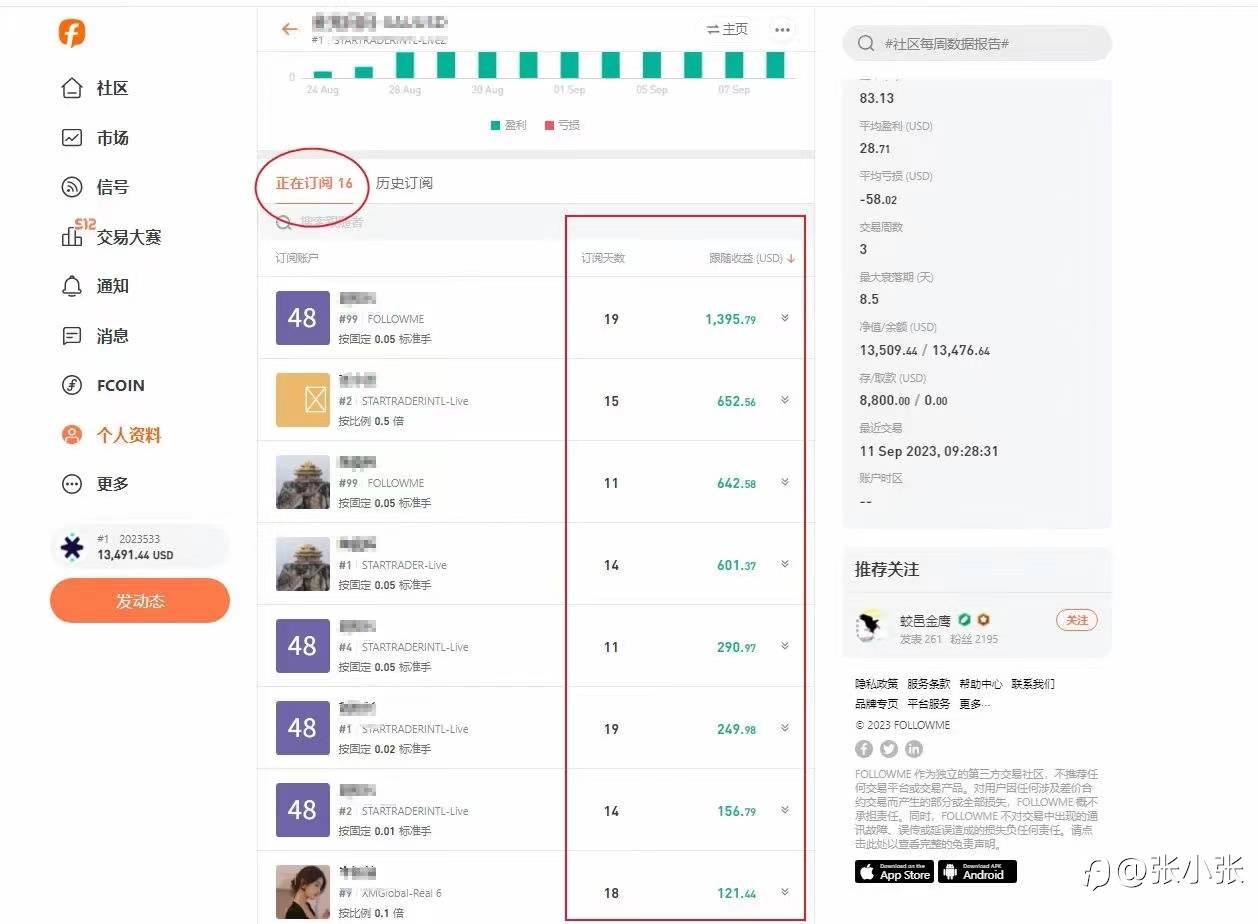Expand the row with 601.37 profit
The image size is (1258, 924).
(x=785, y=565)
